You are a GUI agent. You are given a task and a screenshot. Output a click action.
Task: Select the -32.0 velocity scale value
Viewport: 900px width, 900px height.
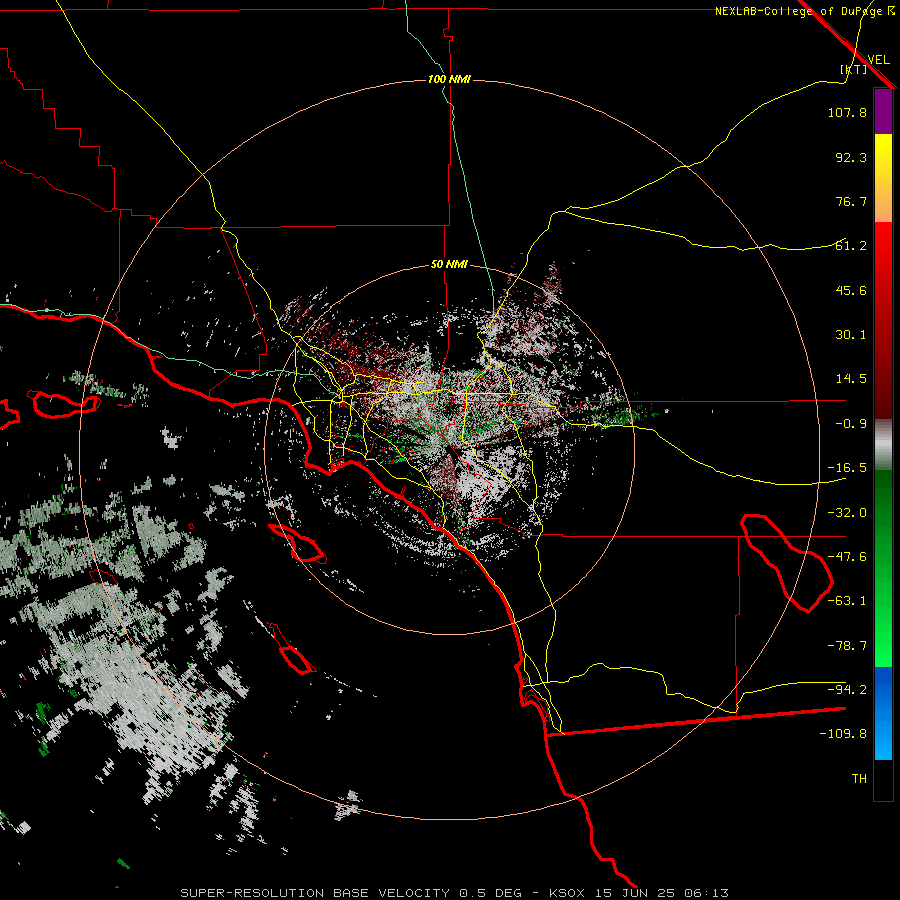(847, 513)
